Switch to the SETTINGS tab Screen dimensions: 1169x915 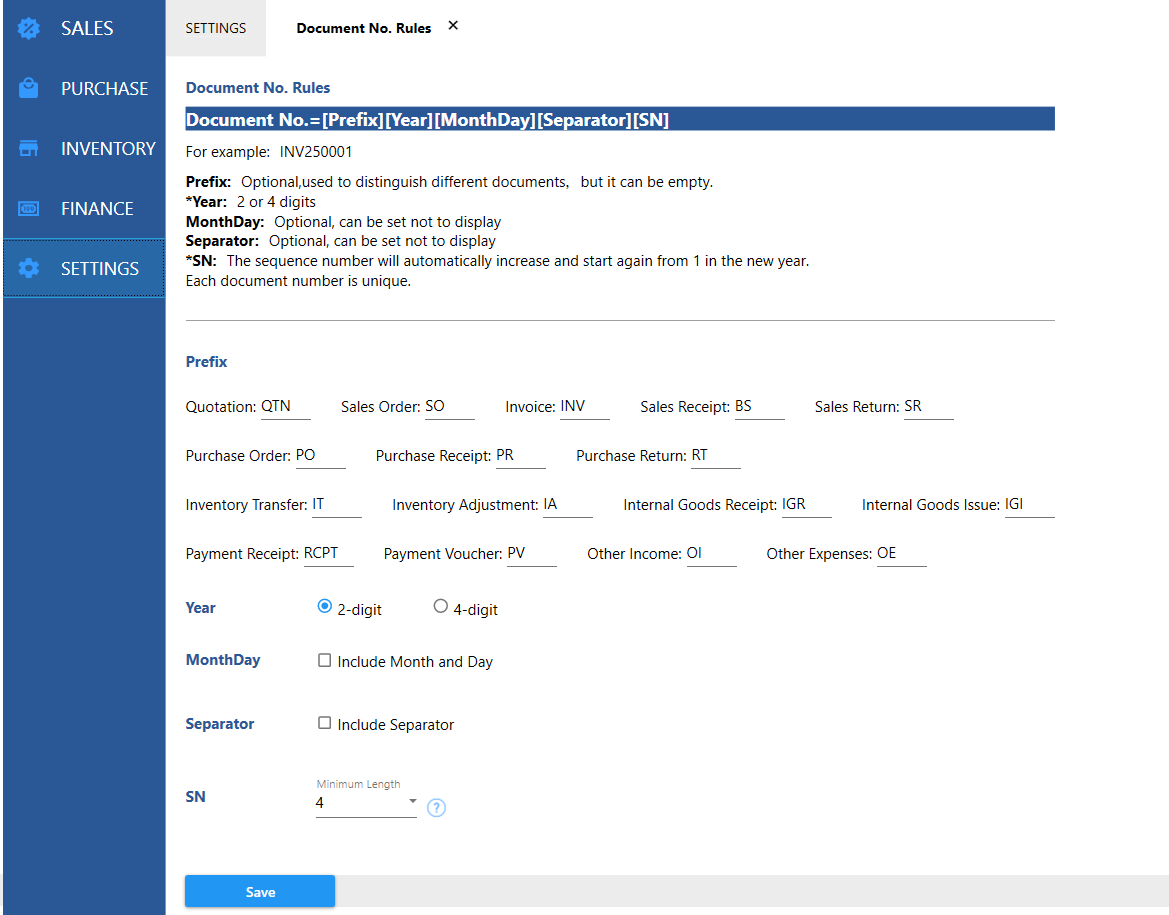click(x=215, y=28)
